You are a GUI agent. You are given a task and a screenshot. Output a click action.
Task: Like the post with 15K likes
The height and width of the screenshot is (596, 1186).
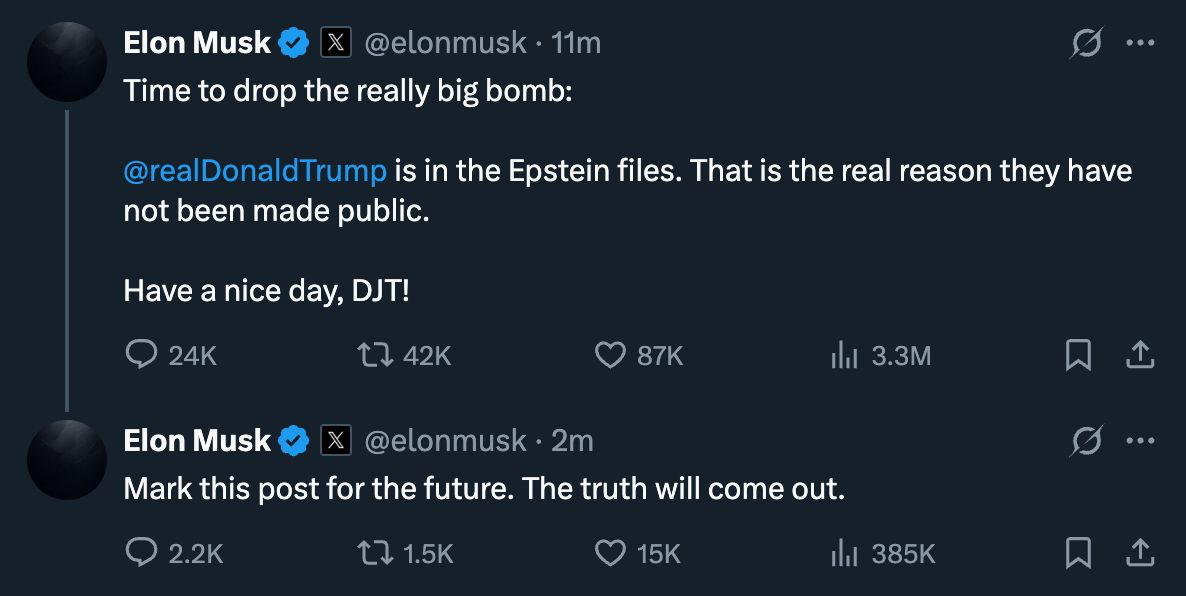[x=610, y=553]
